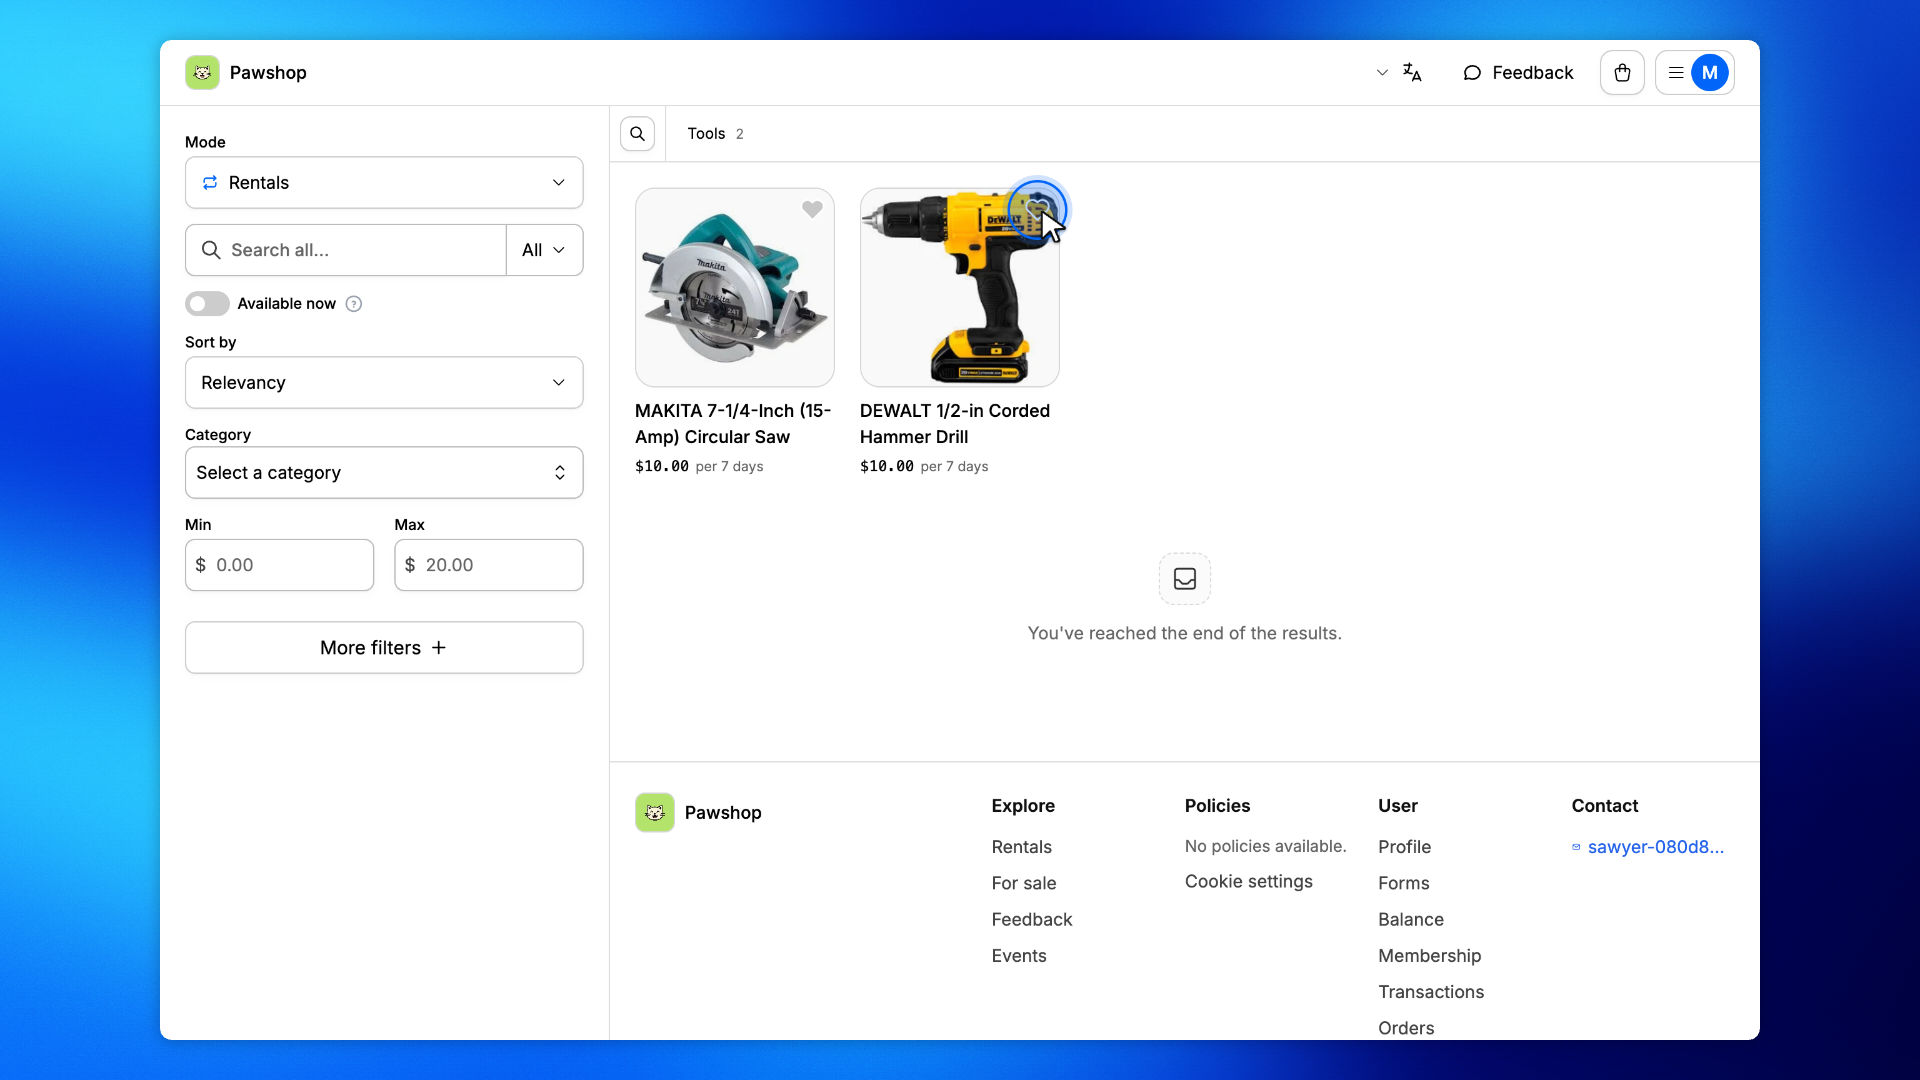
Task: Expand the header chevron beside translate icon
Action: pos(1382,73)
